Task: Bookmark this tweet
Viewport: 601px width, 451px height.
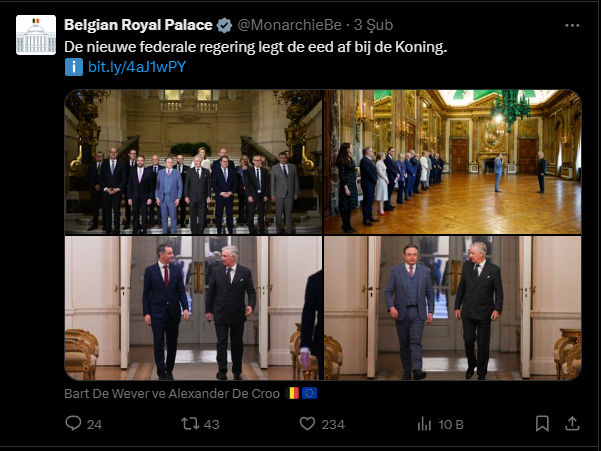Action: tap(542, 424)
